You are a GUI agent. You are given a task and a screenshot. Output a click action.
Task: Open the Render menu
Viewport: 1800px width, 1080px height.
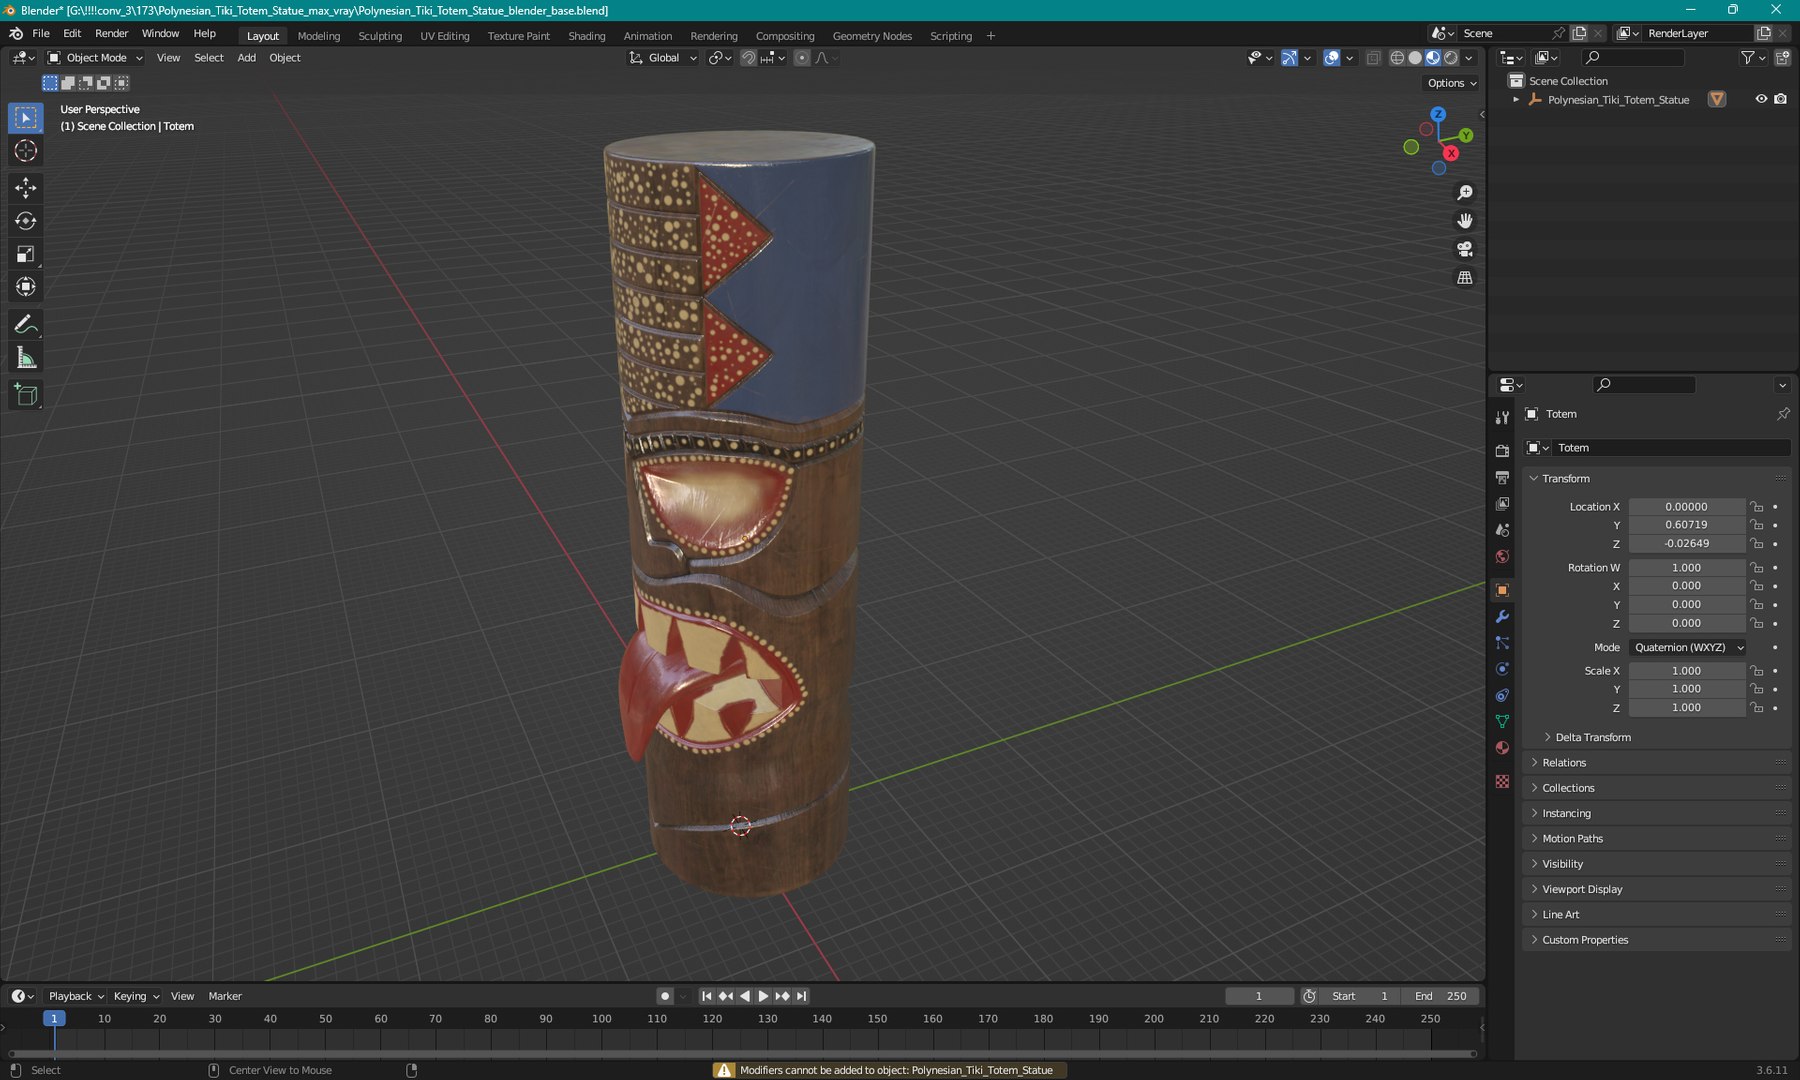click(111, 33)
